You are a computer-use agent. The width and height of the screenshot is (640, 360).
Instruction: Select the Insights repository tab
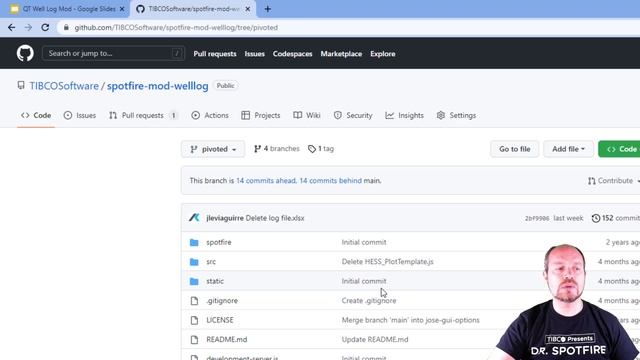point(404,116)
